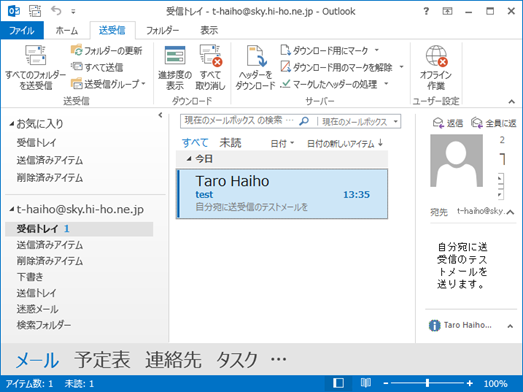Viewport: 523px width, 392px height.
Task: Select the Taro Haiho test email
Action: coord(282,194)
